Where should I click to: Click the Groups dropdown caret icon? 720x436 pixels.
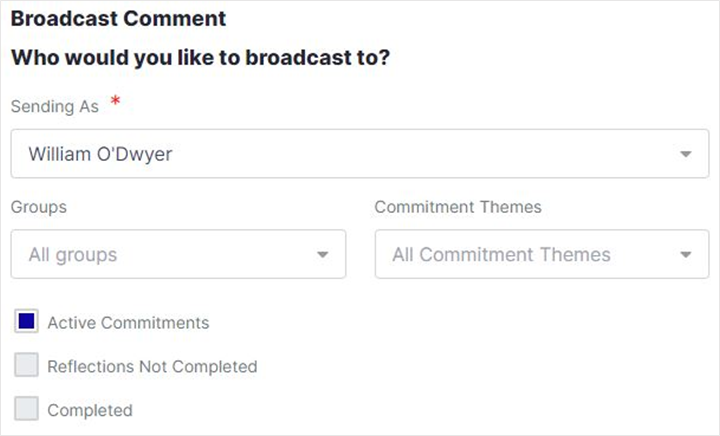pos(322,255)
